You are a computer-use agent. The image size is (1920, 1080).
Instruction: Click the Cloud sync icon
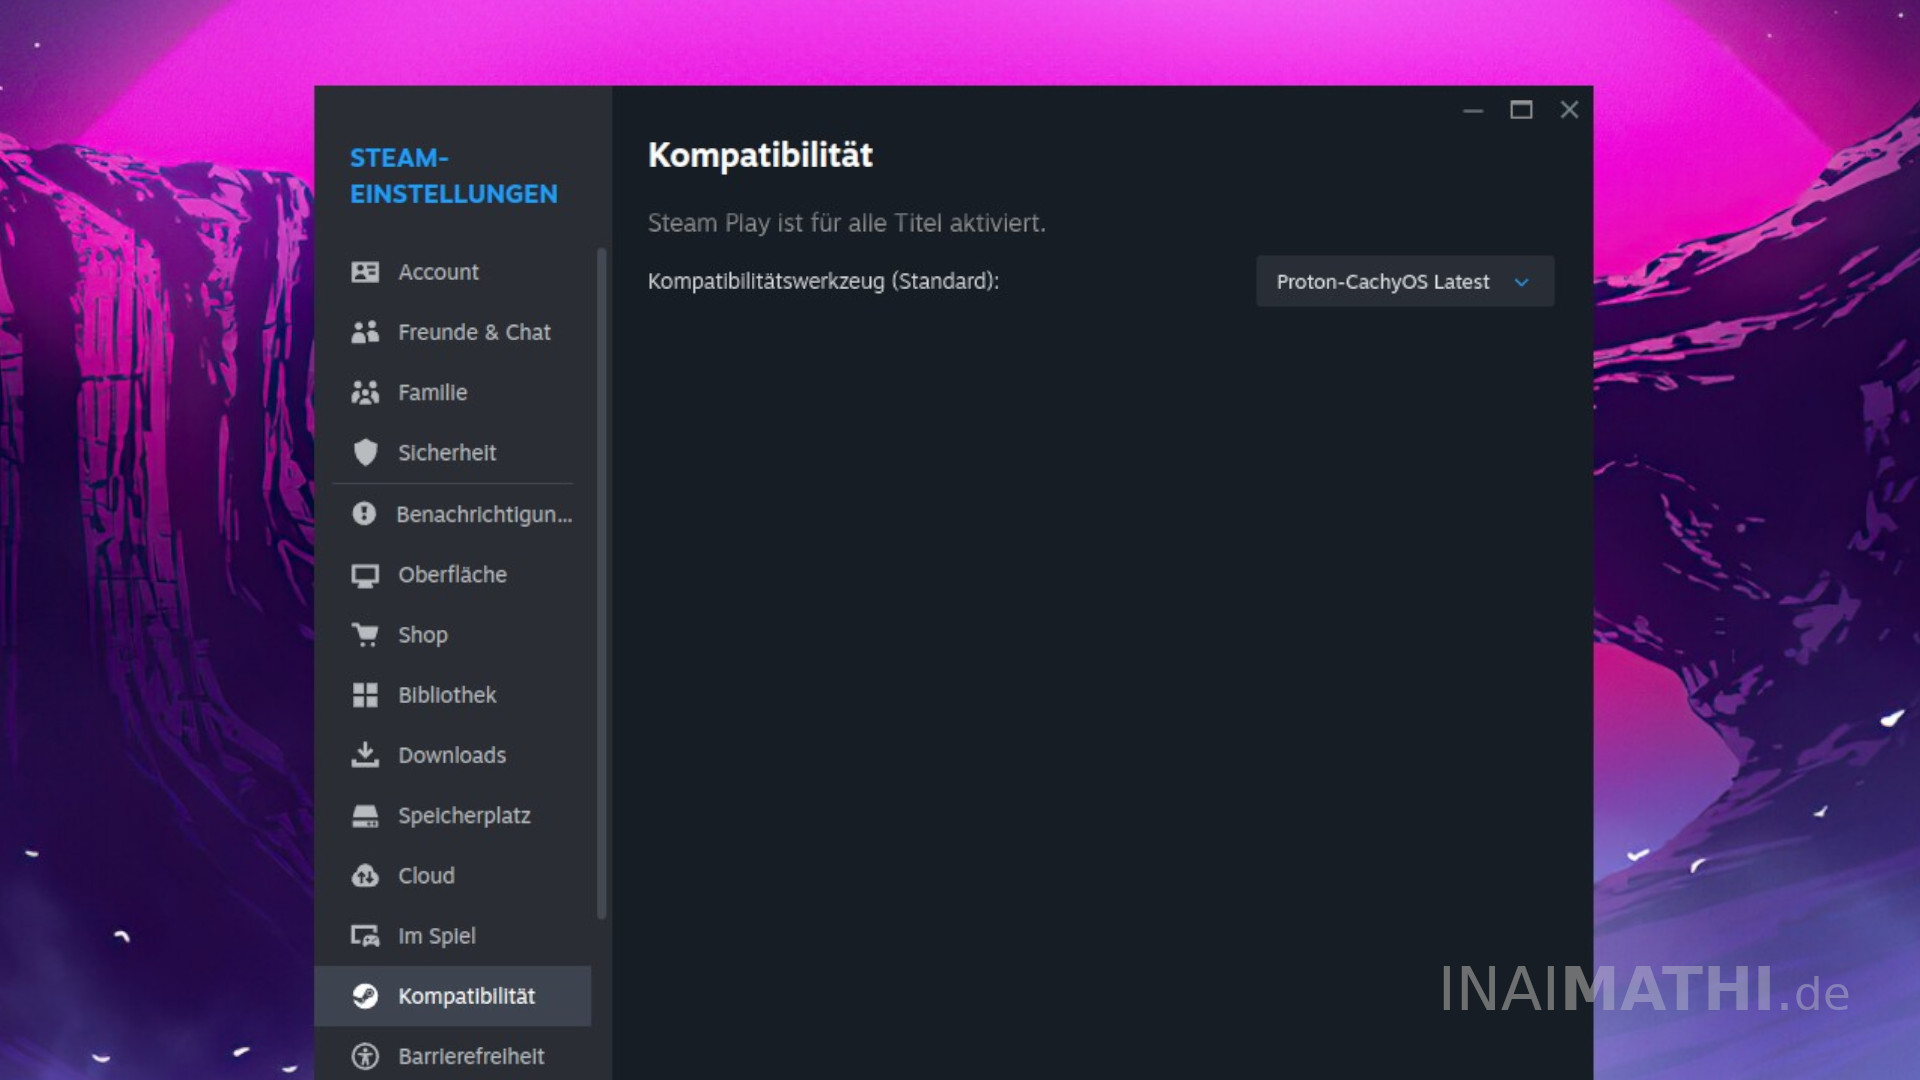365,876
